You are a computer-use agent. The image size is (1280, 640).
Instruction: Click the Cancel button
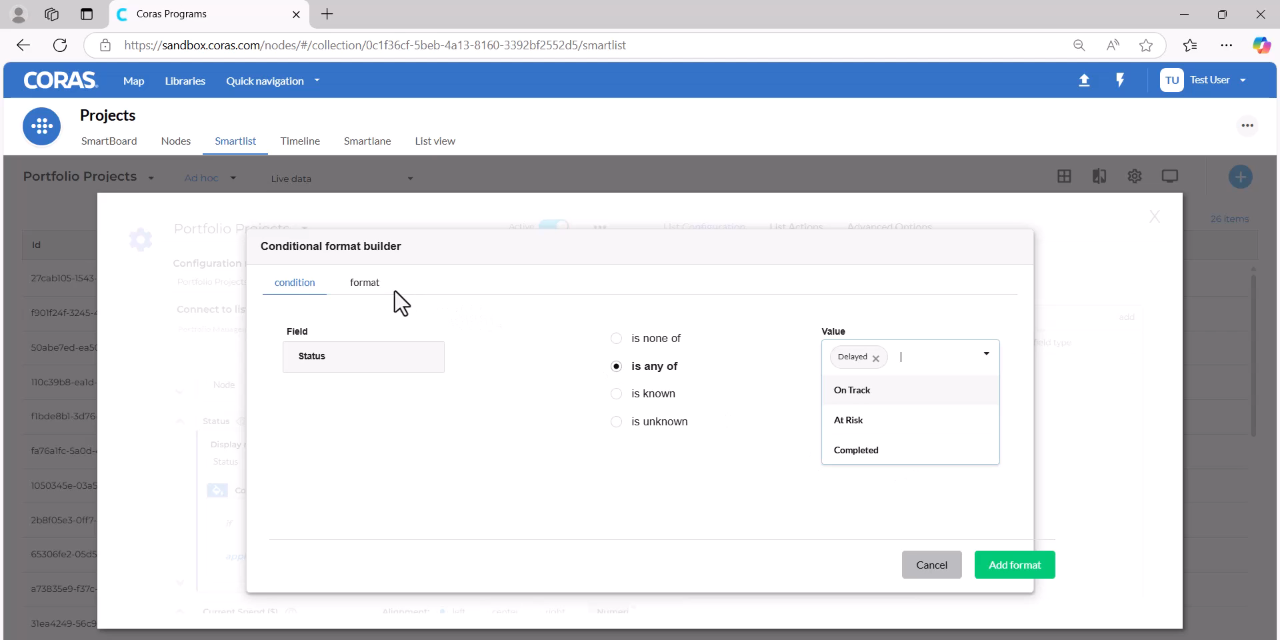coord(932,565)
